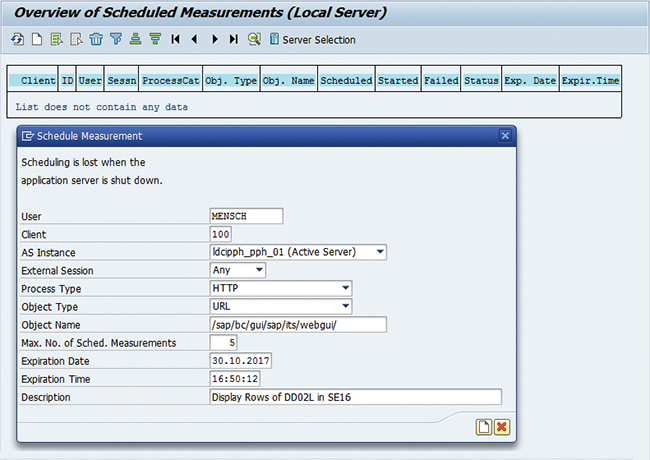This screenshot has height=460, width=650.
Task: Expand the External Session dropdown
Action: (259, 270)
